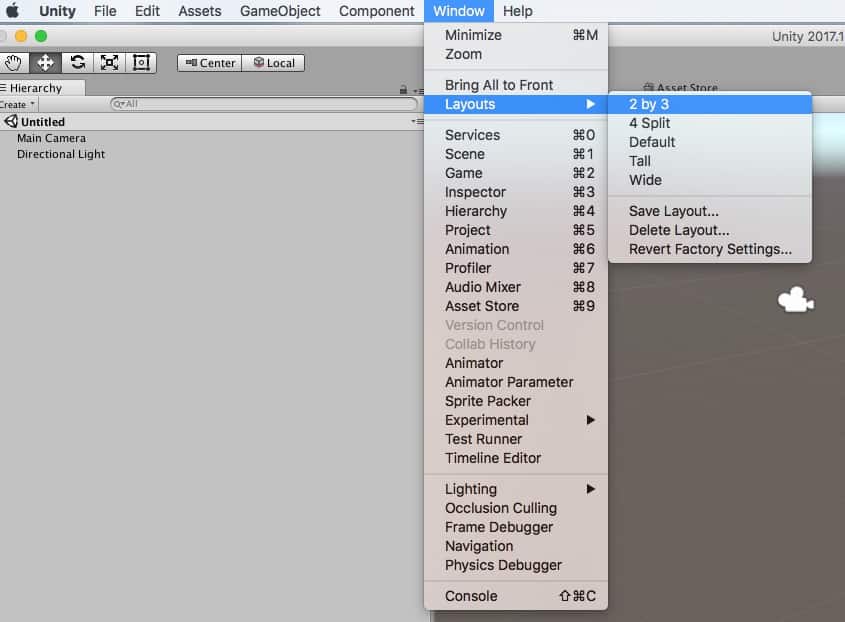Open the Assets menu
Image resolution: width=845 pixels, height=622 pixels.
200,11
